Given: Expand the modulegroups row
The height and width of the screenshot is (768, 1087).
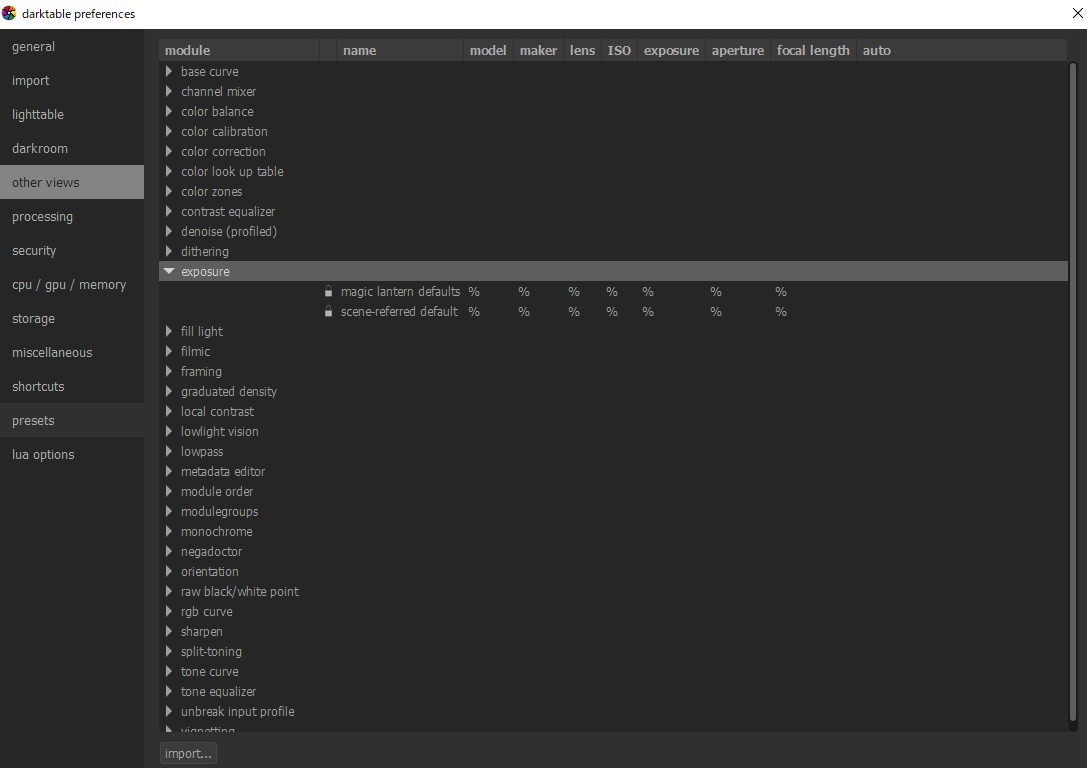Looking at the screenshot, I should tap(168, 512).
